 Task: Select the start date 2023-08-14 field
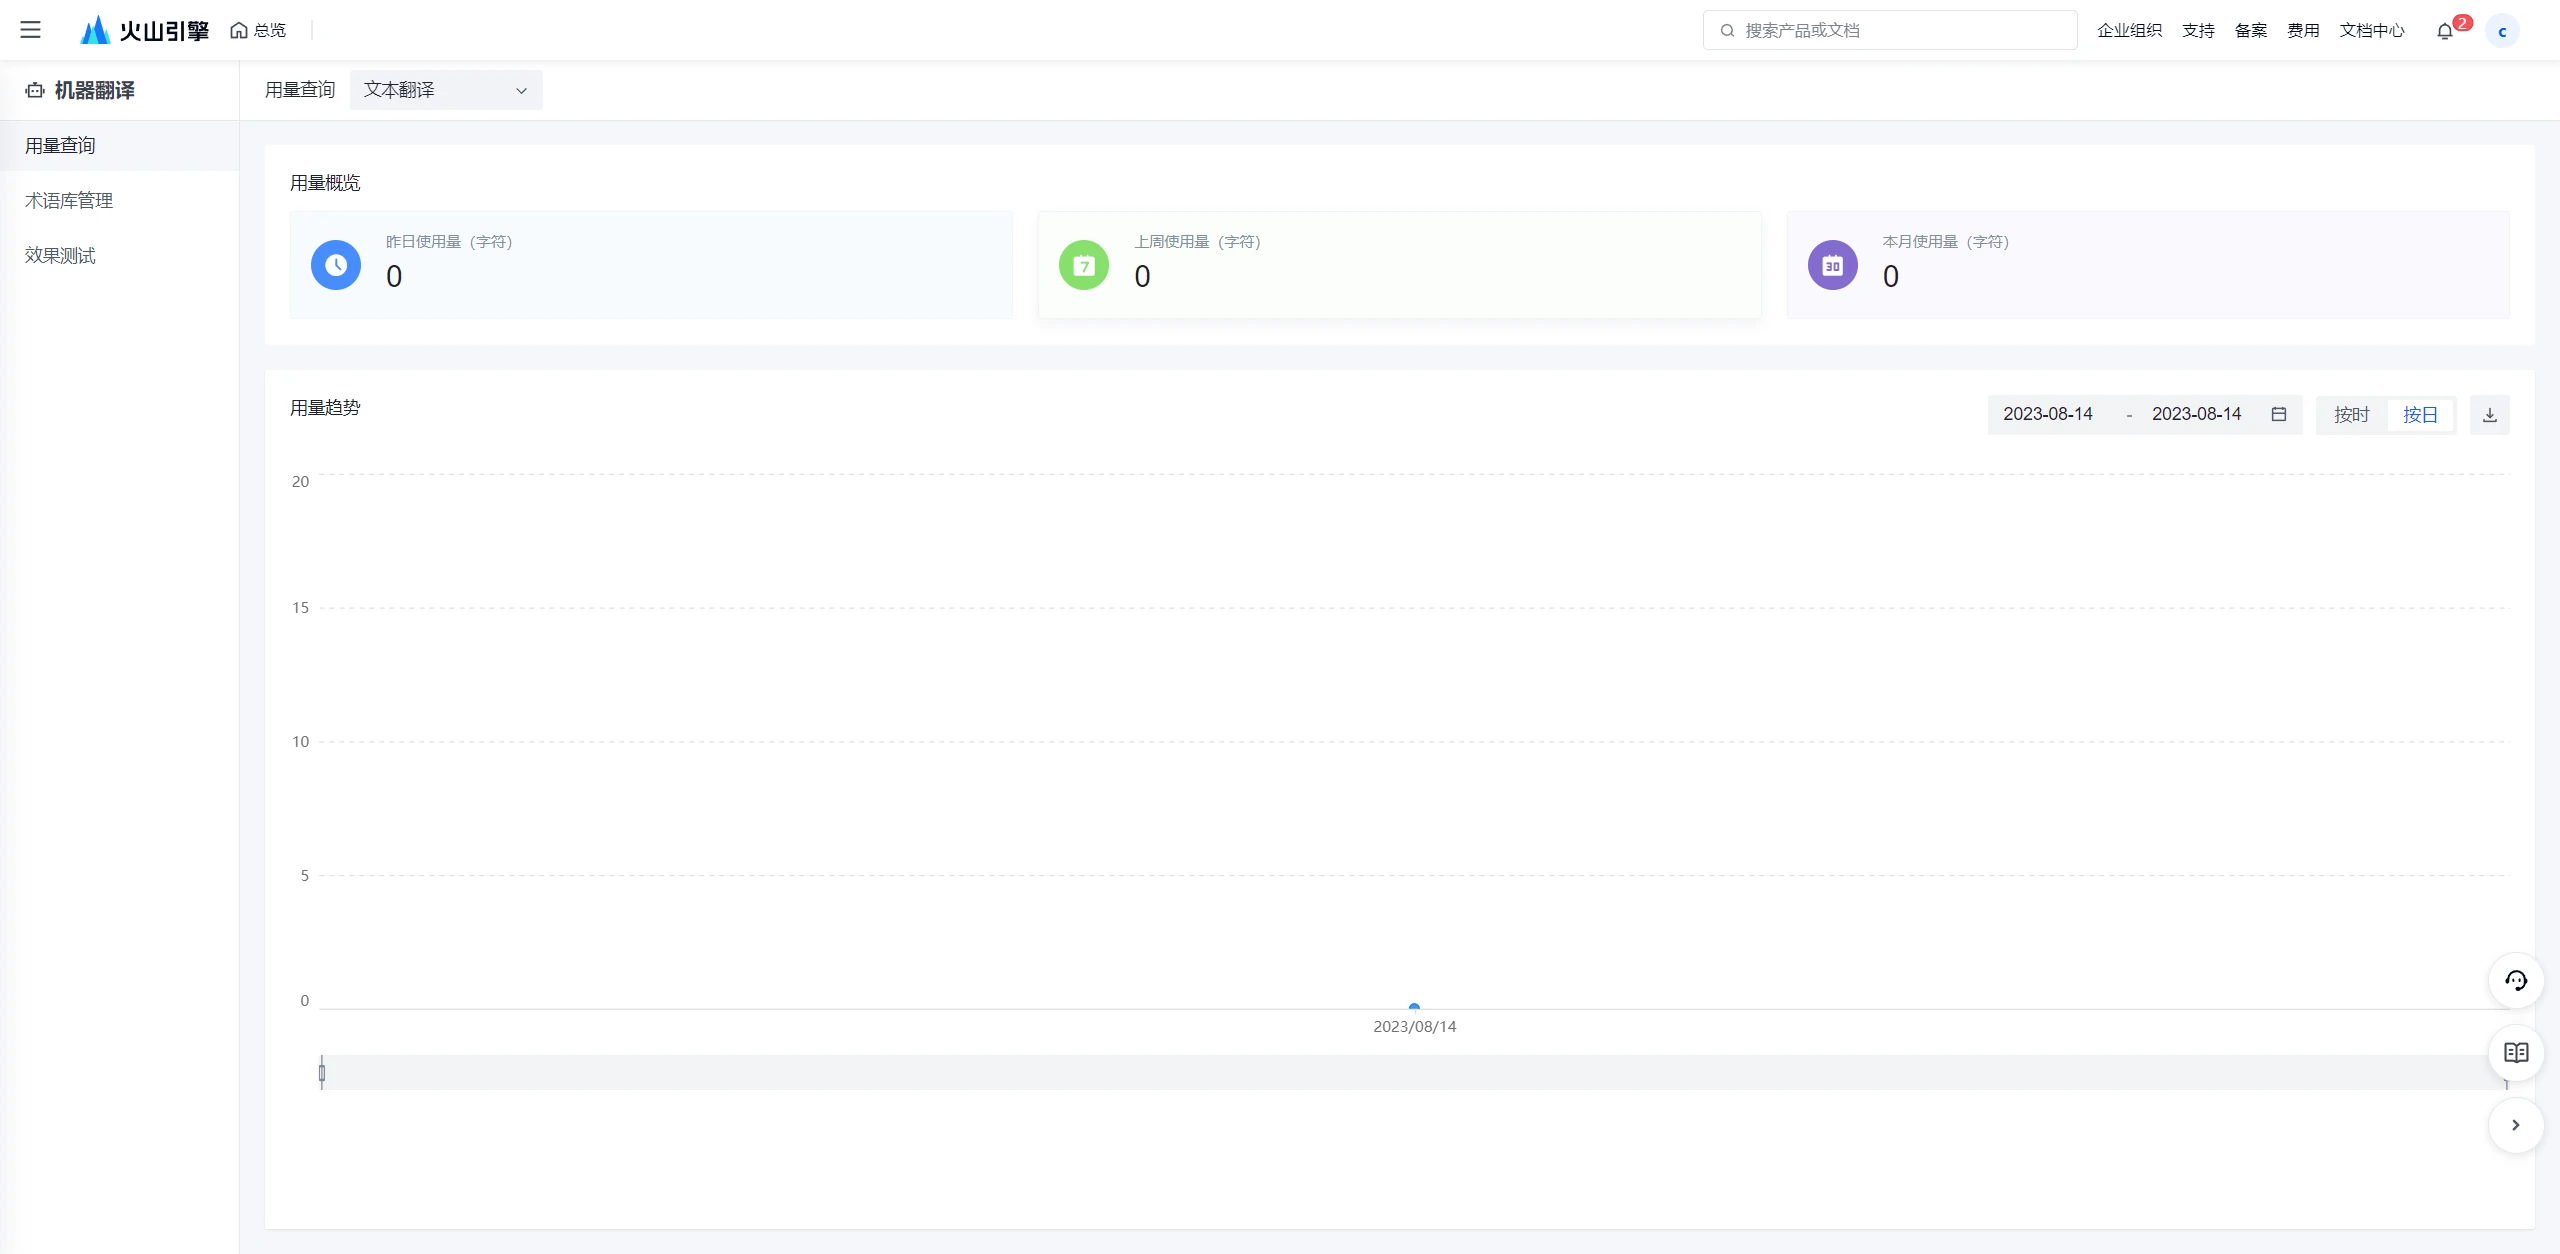2047,414
